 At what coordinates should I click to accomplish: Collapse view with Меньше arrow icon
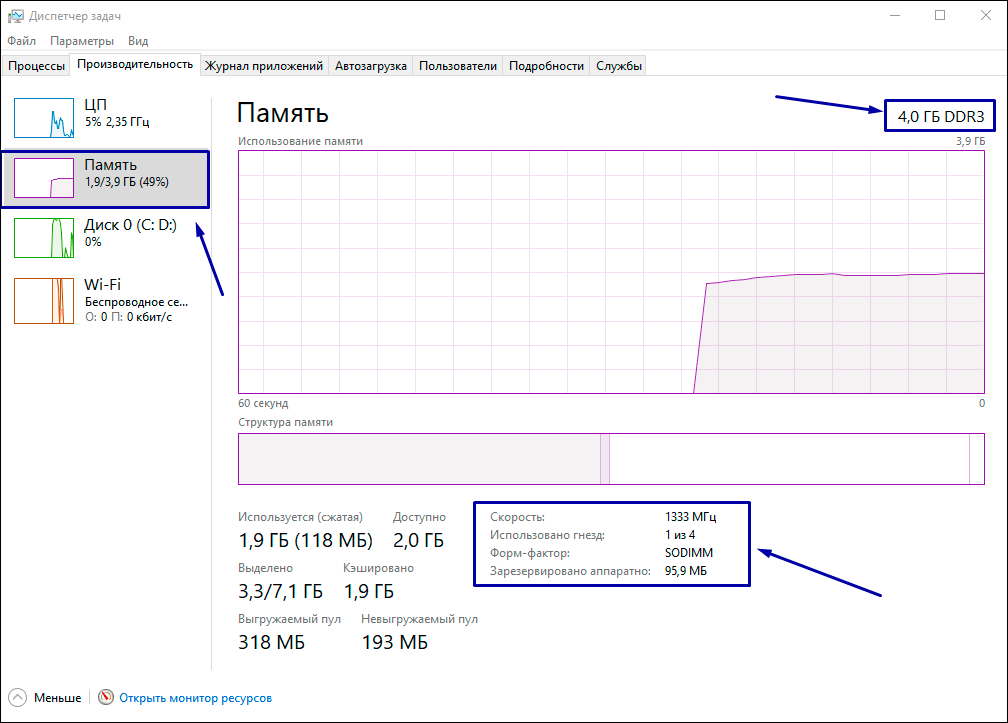pos(17,698)
